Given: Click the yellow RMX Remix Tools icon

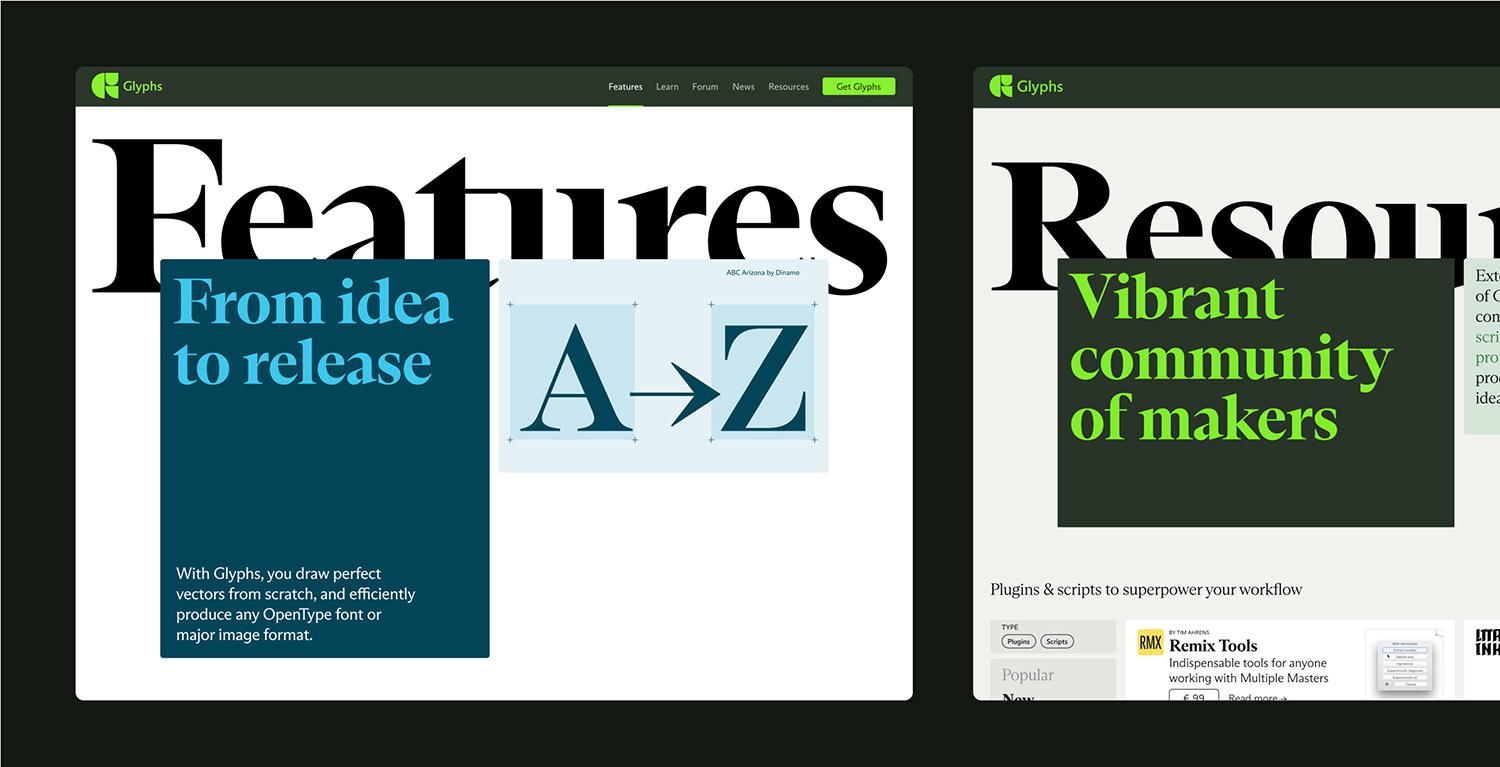Looking at the screenshot, I should pyautogui.click(x=1150, y=642).
